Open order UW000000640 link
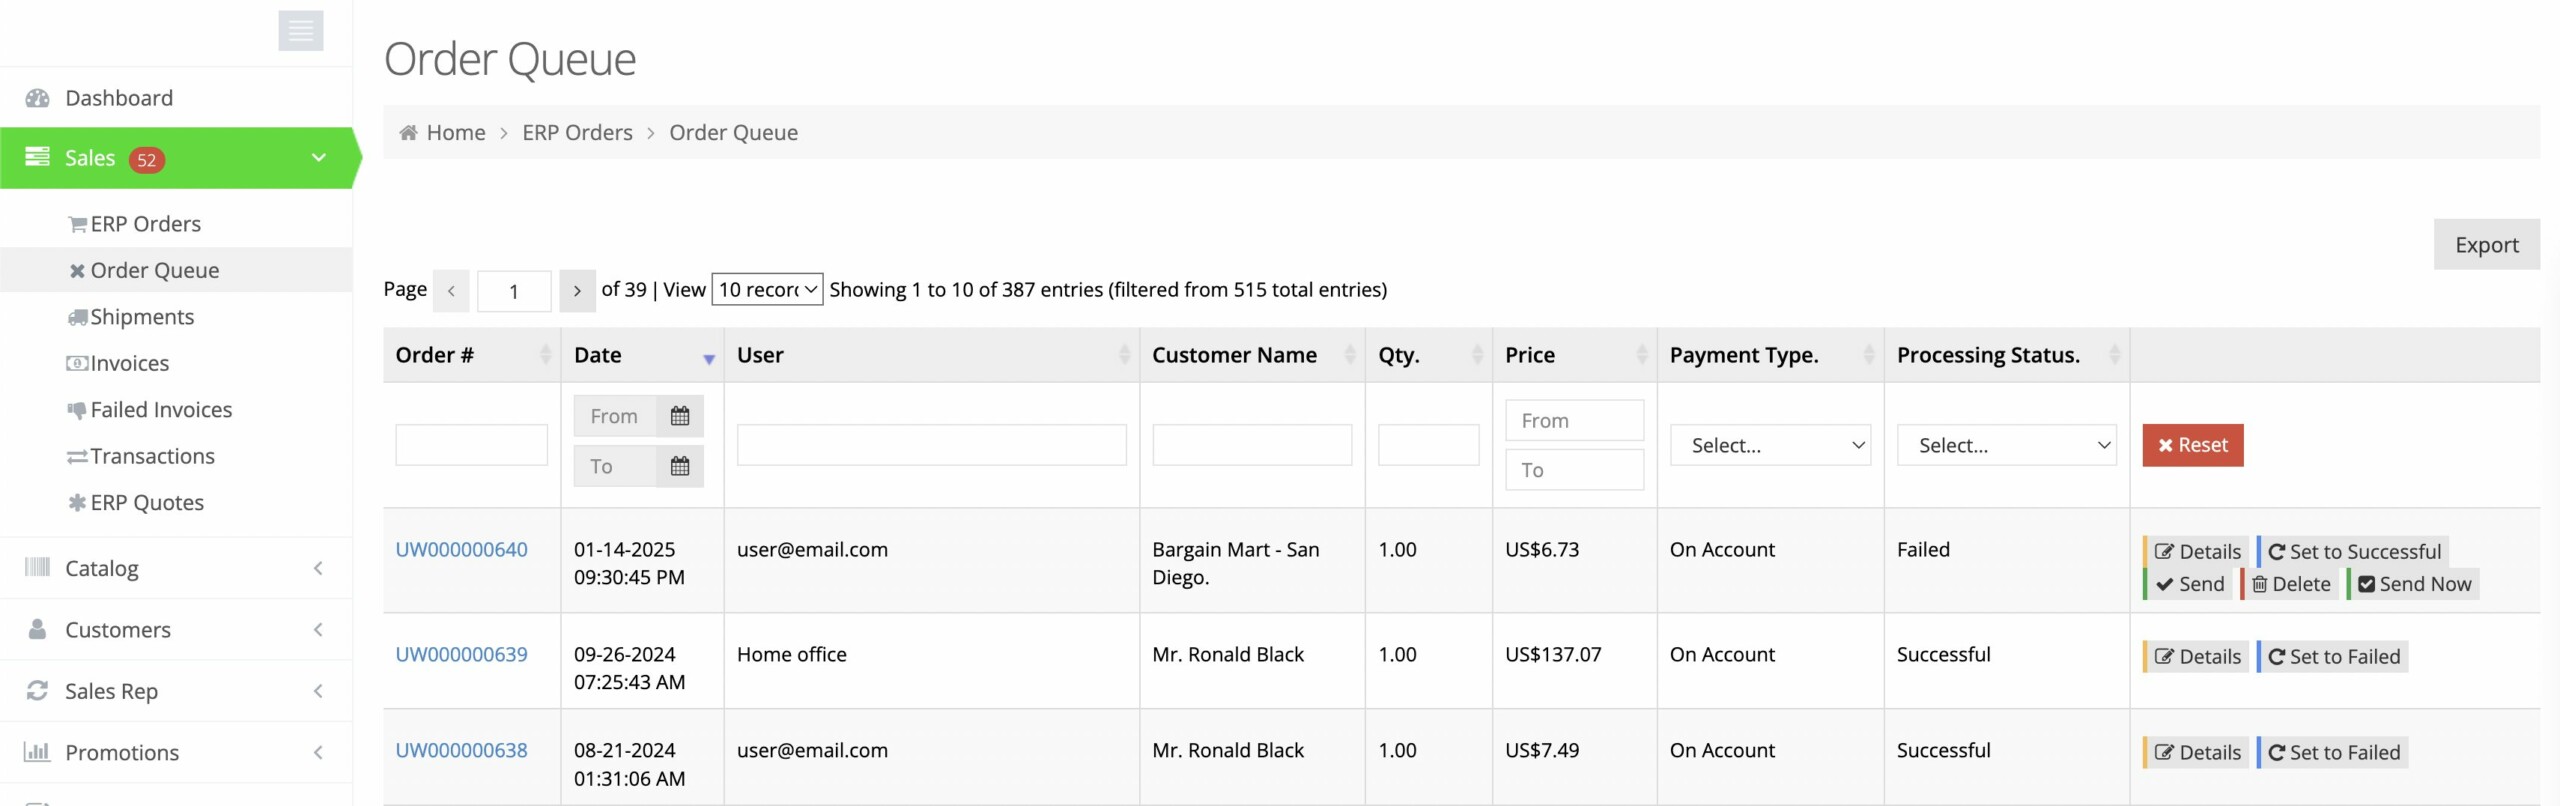This screenshot has height=806, width=2560. 461,550
